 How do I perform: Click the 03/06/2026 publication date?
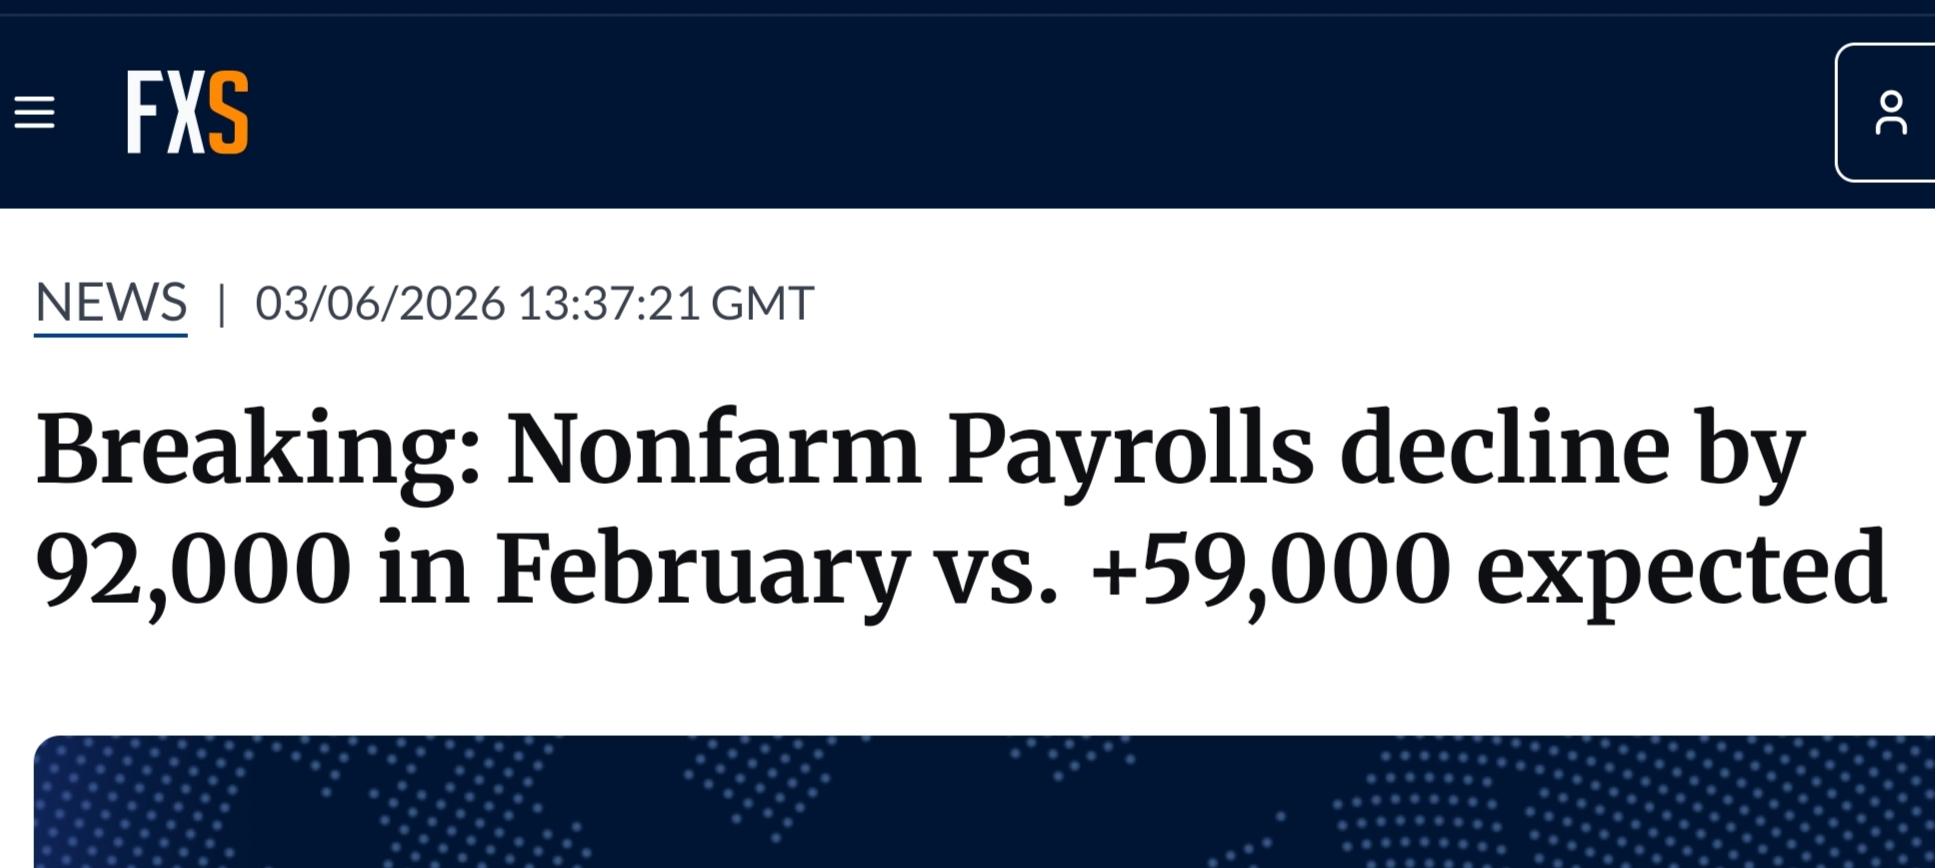pos(380,304)
